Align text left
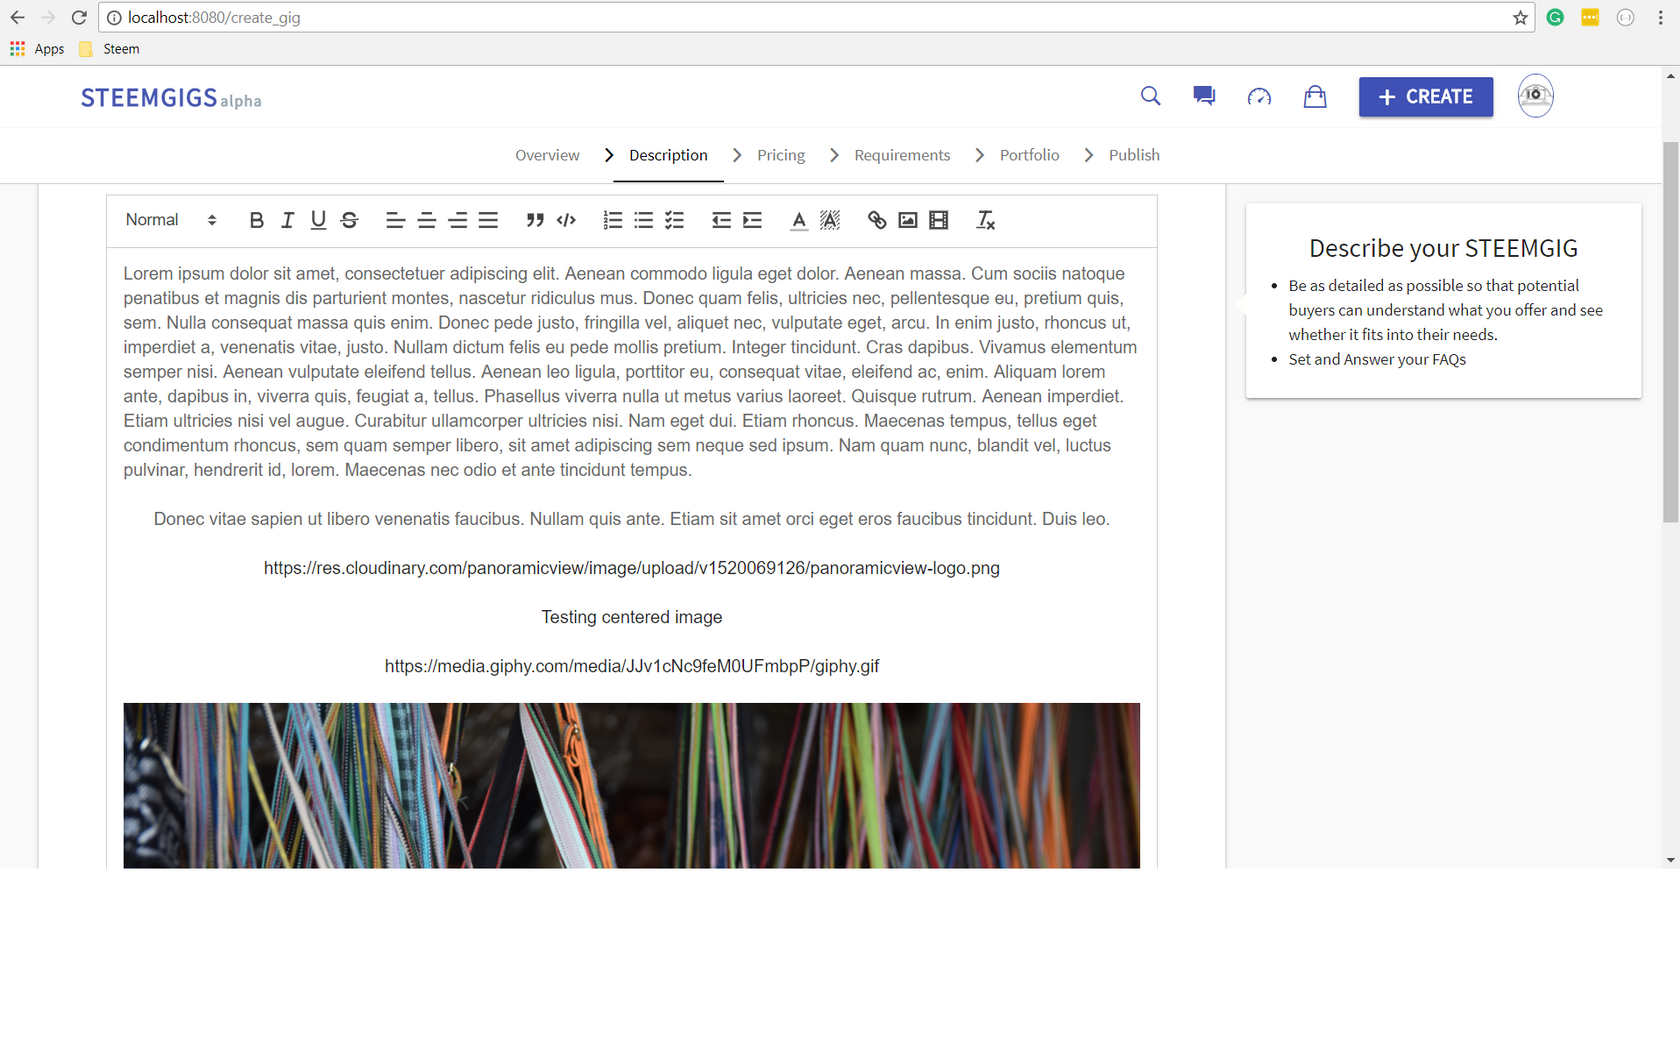 [396, 220]
